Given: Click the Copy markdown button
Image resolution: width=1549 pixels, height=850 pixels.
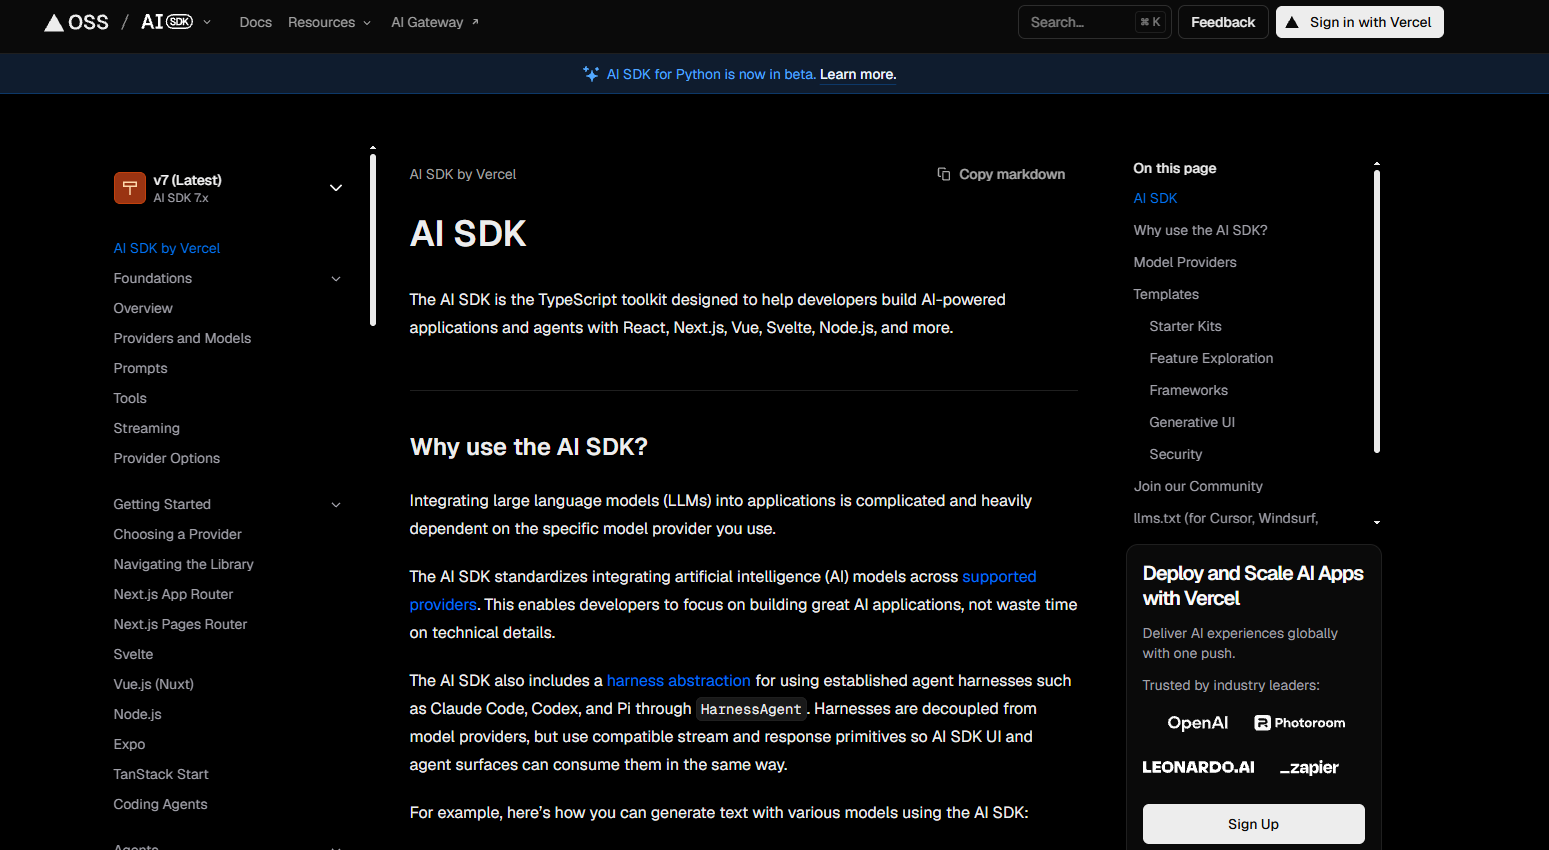Looking at the screenshot, I should [1001, 174].
